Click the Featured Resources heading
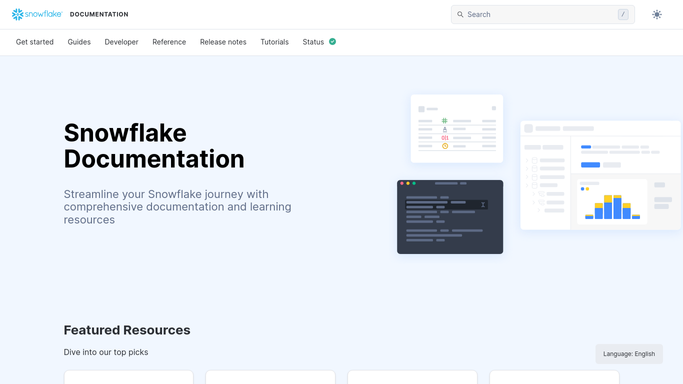Screen dimensions: 683x384 coord(127,330)
